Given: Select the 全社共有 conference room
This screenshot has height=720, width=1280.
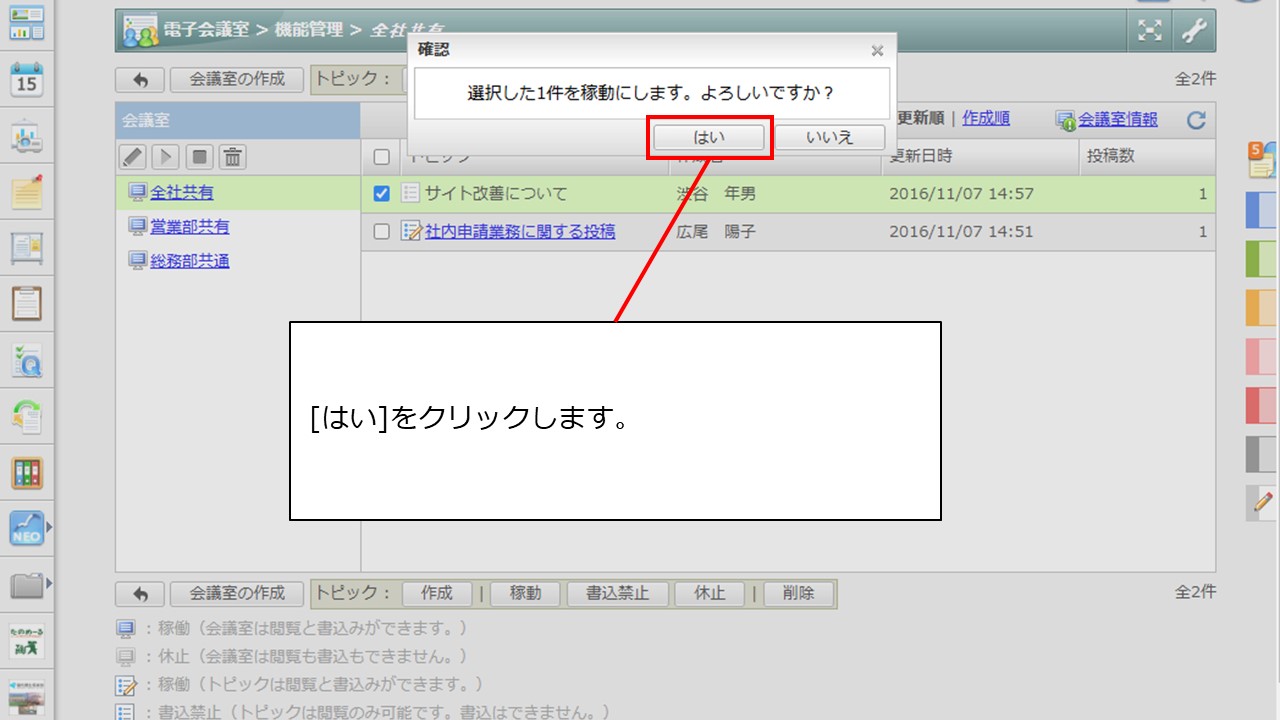Looking at the screenshot, I should (182, 193).
